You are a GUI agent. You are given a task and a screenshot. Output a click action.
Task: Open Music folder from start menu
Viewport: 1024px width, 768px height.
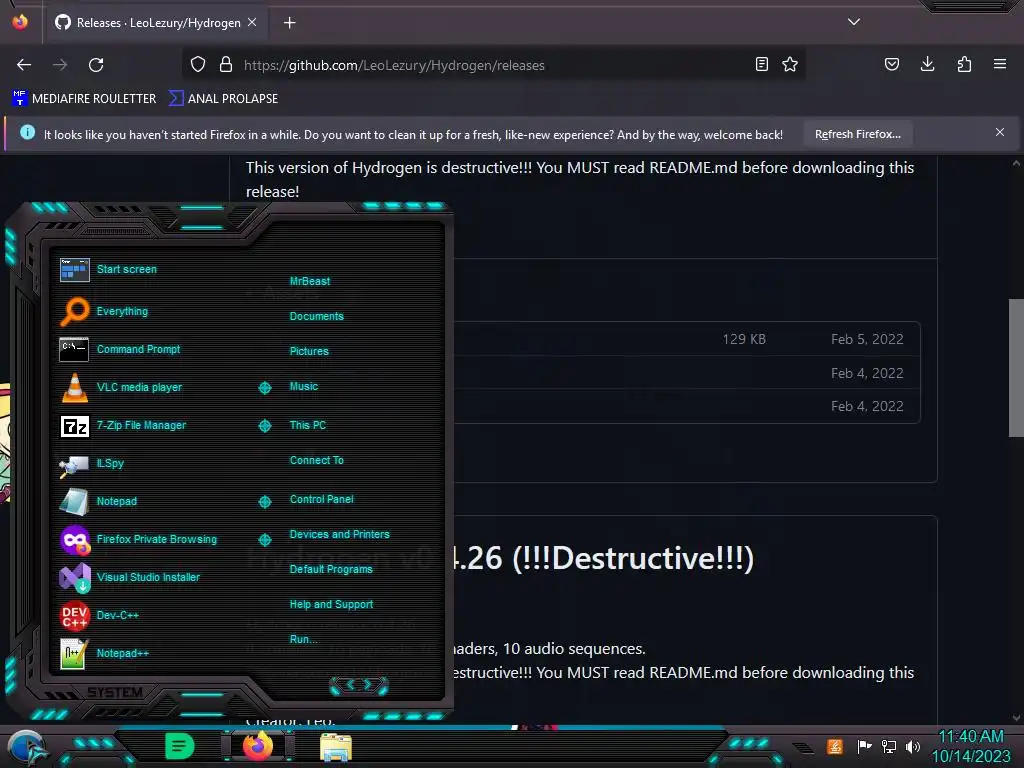pyautogui.click(x=304, y=387)
